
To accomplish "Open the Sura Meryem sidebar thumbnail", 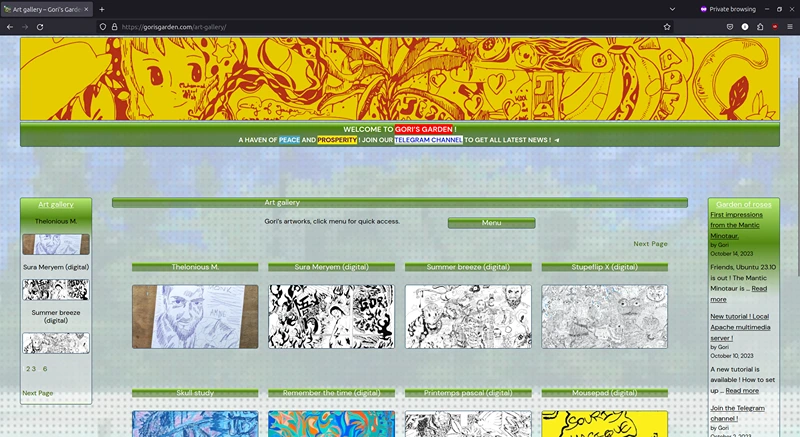I will [x=56, y=290].
